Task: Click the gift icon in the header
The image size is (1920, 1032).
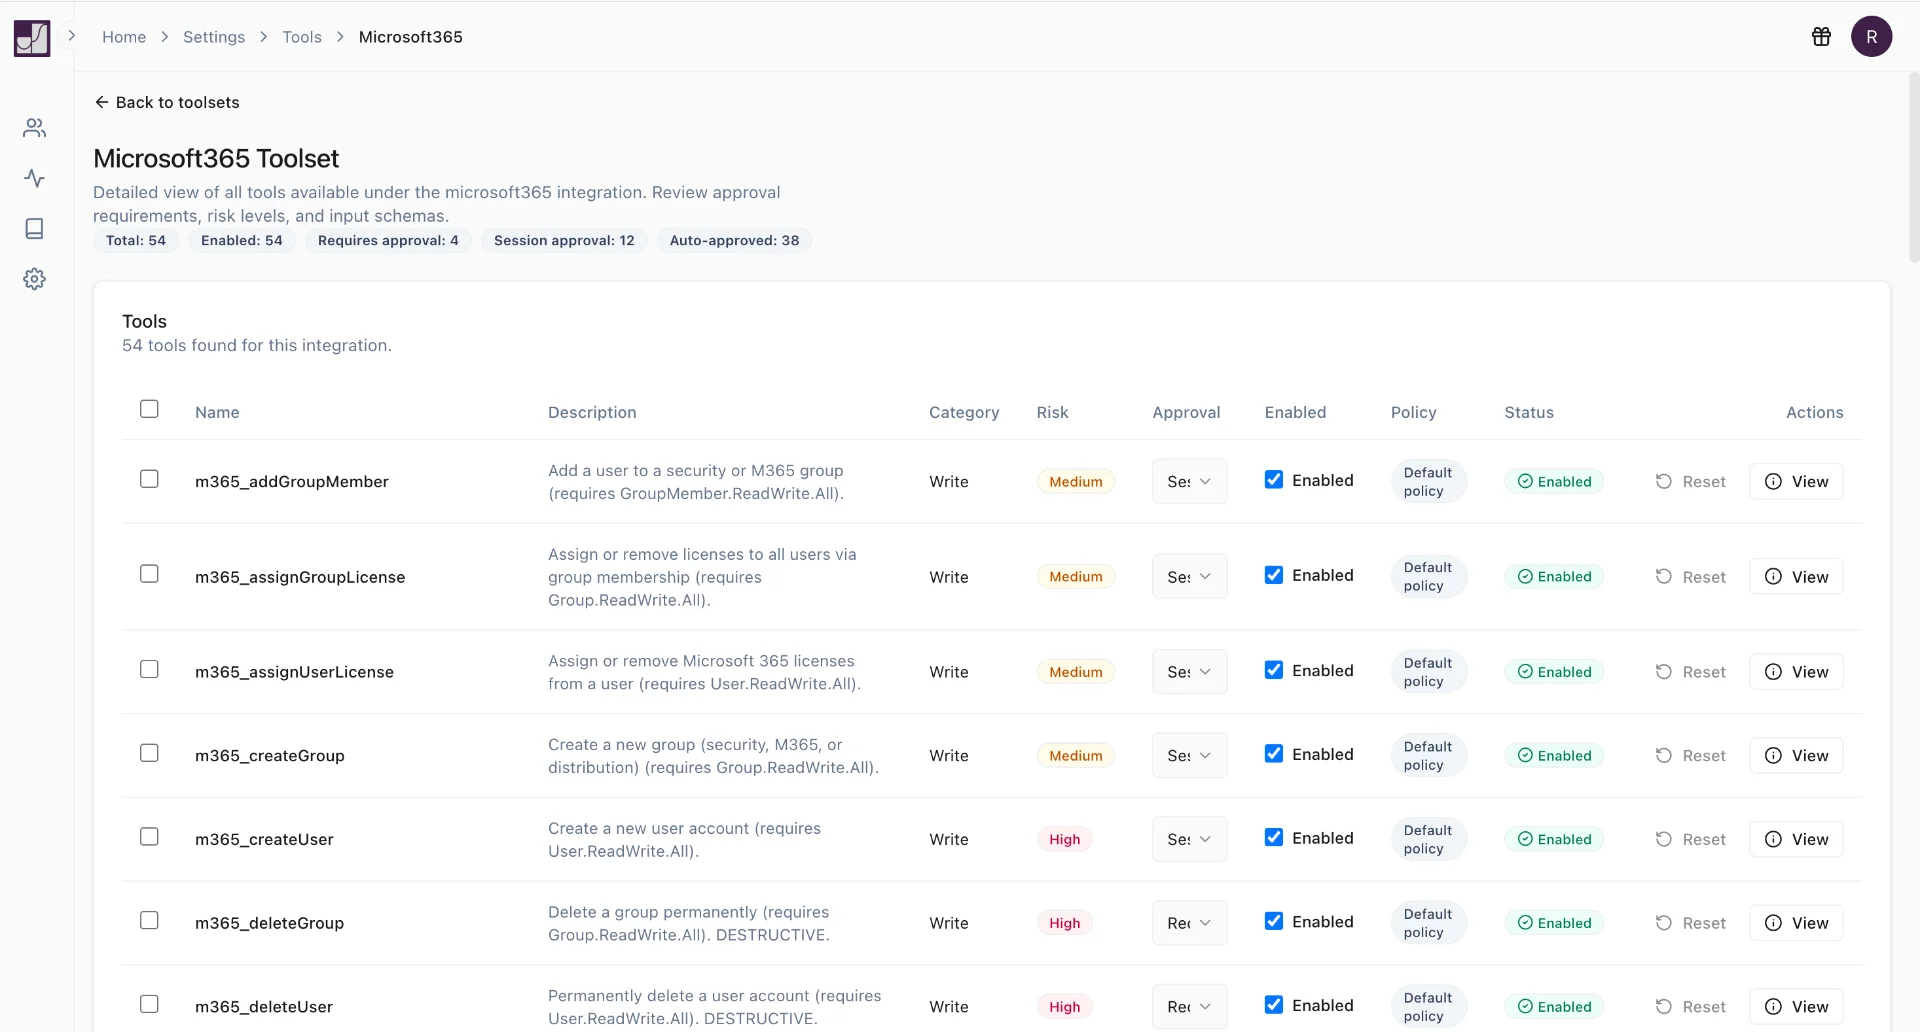Action: (1821, 37)
